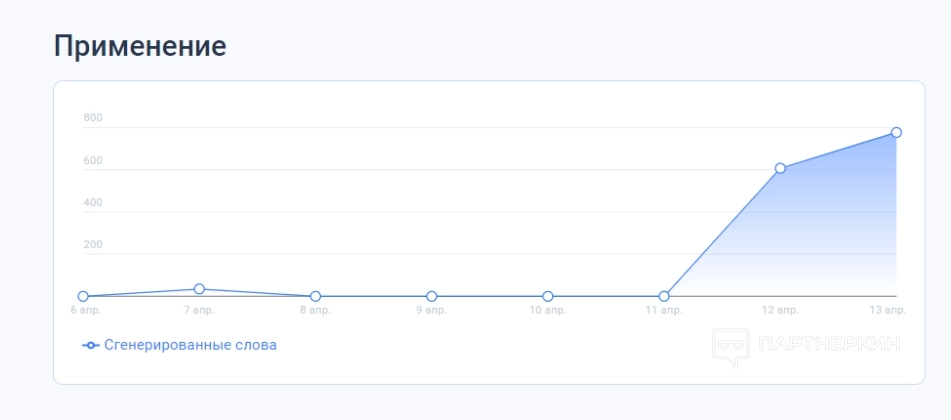Click the data point for 6 апр.
Image resolution: width=951 pixels, height=420 pixels.
click(x=83, y=296)
